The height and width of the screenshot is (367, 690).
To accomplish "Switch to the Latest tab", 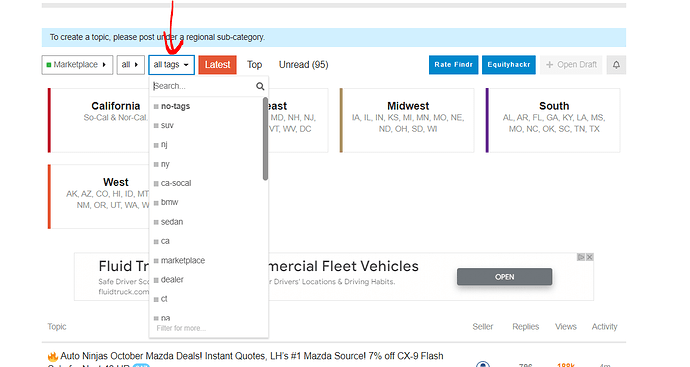I will 217,65.
